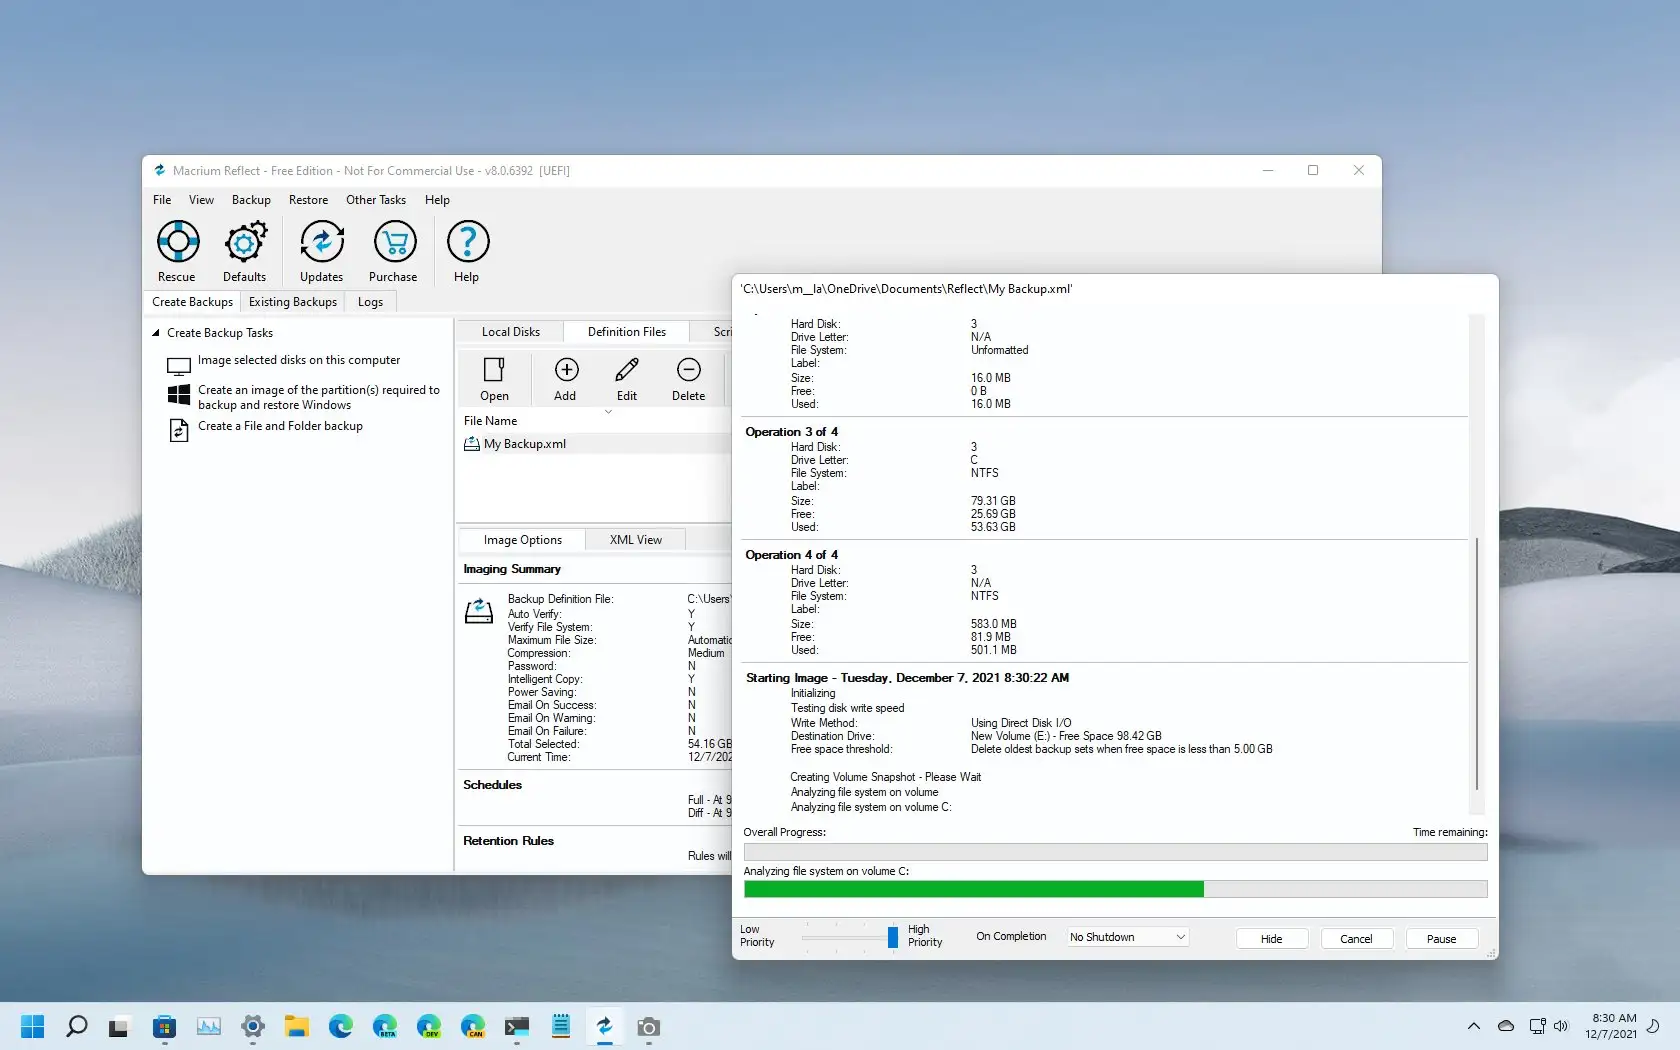Screen dimensions: 1680x1050
Task: Click the Operation 3 of 4 heading
Action: tap(792, 432)
